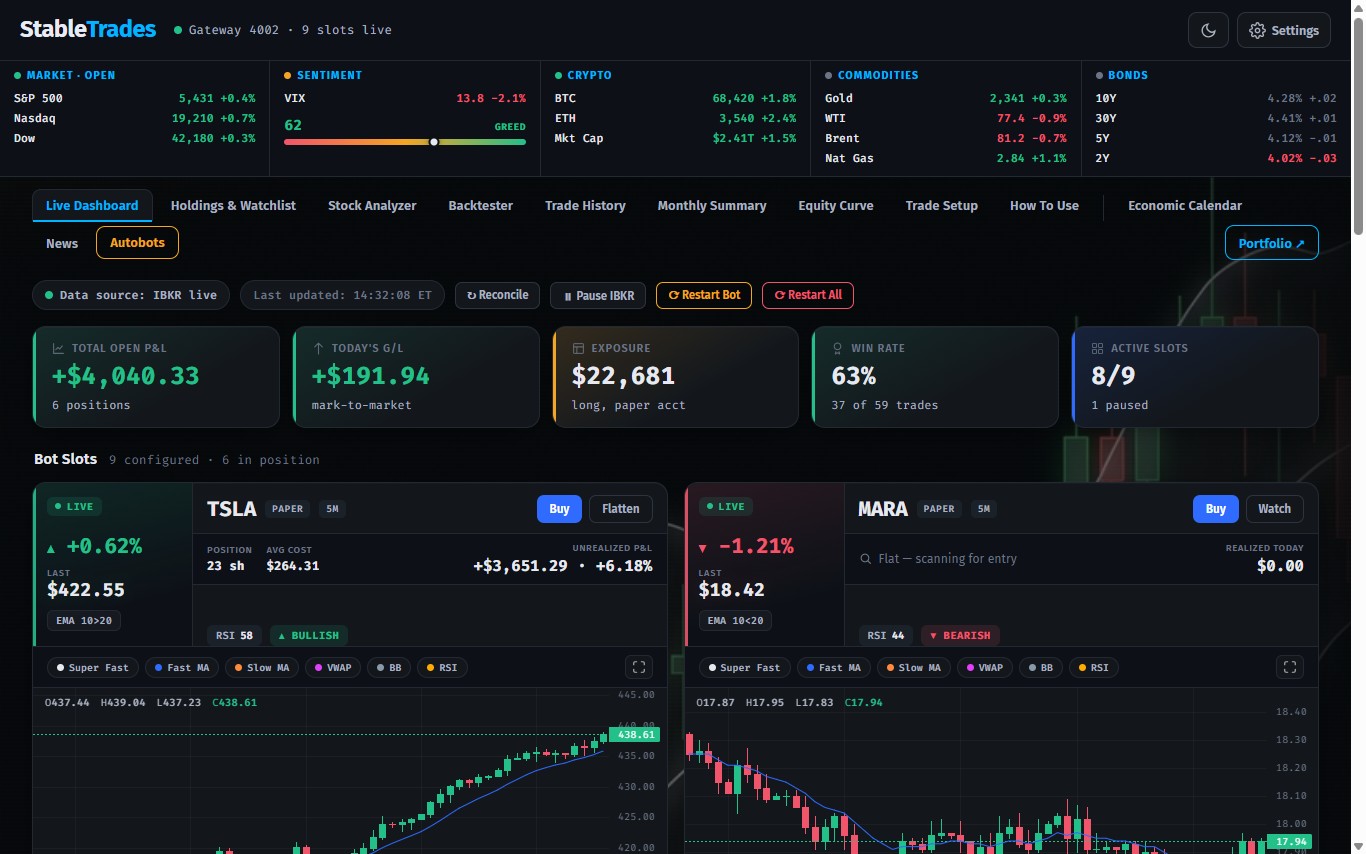Click the MARA PAPER badge

pyautogui.click(x=939, y=509)
